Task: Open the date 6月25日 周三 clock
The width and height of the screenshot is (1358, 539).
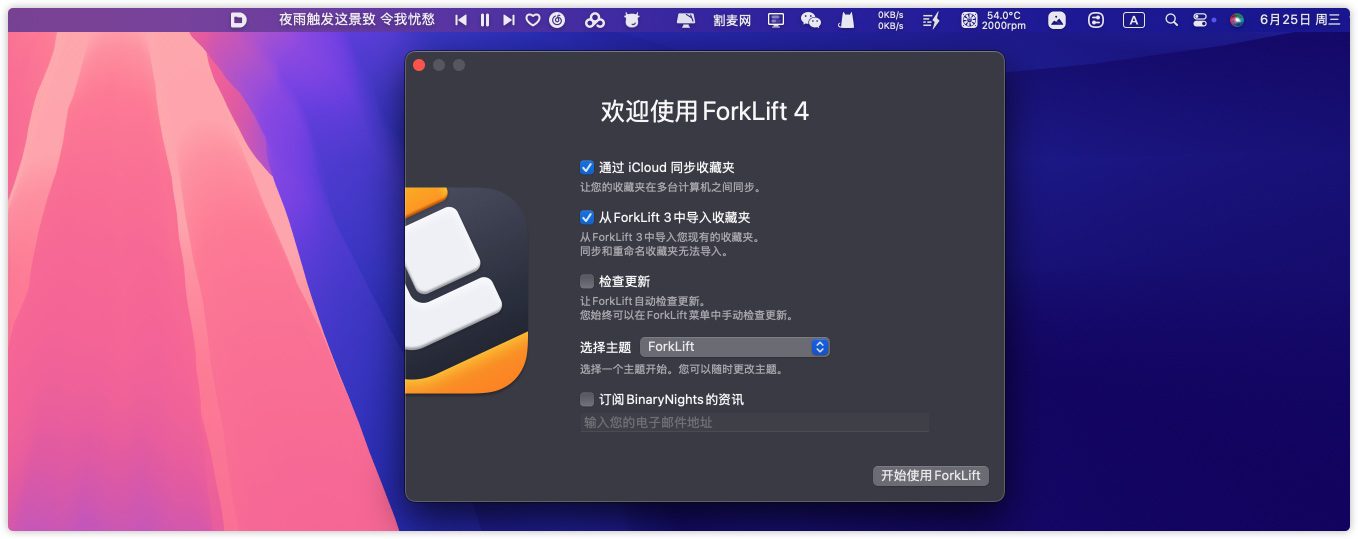Action: [x=1300, y=20]
